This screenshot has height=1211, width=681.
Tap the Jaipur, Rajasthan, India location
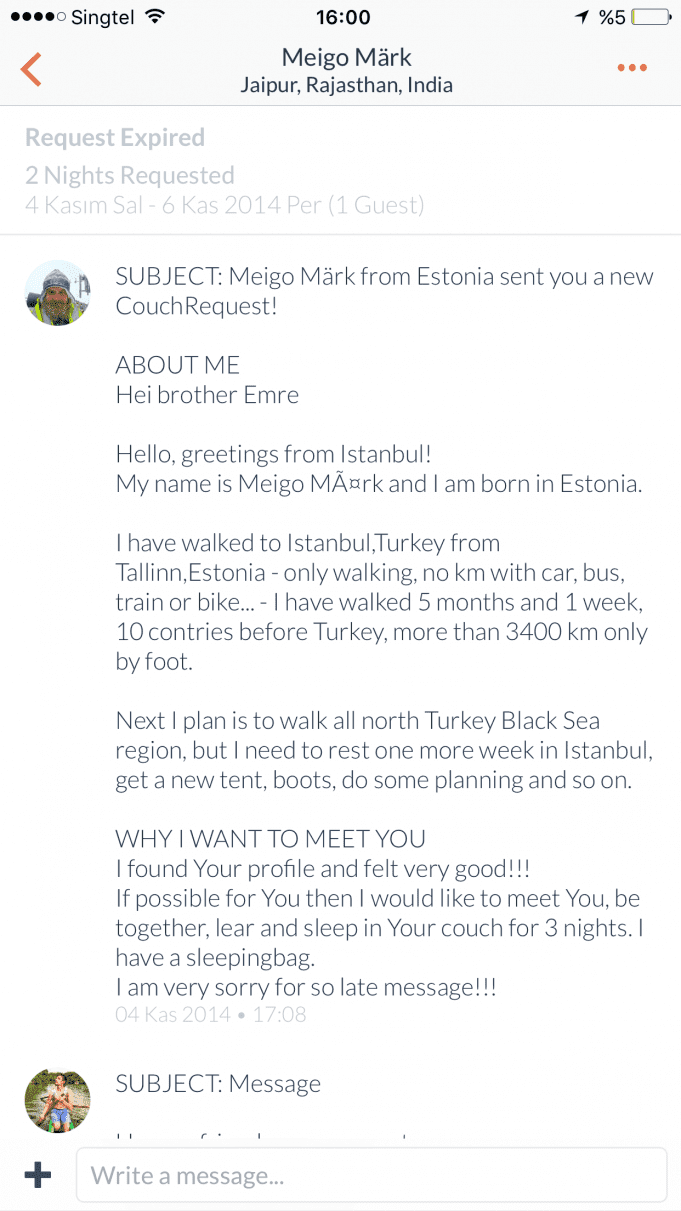point(347,85)
